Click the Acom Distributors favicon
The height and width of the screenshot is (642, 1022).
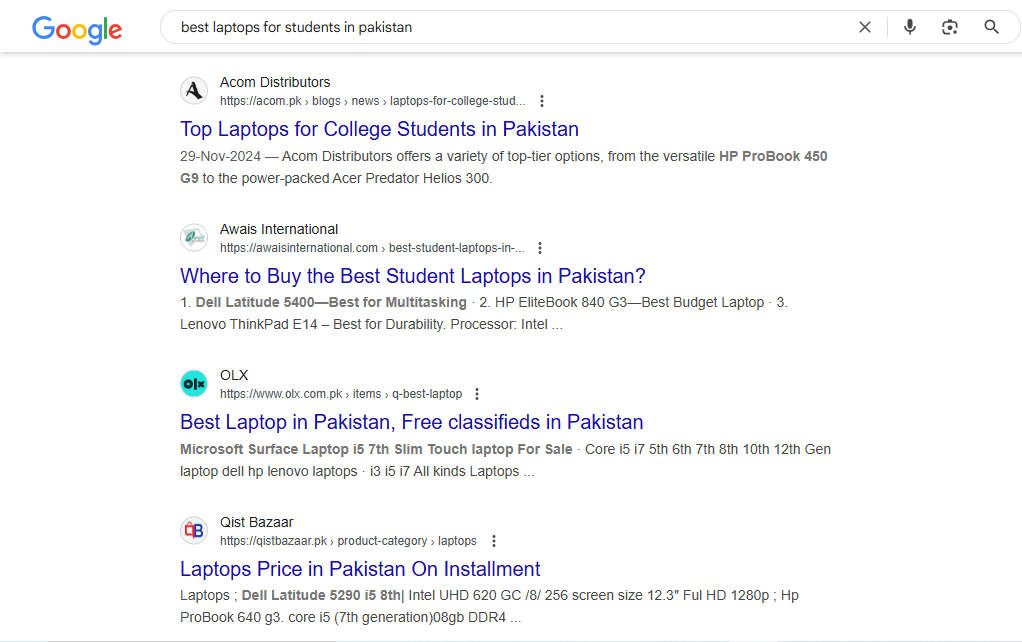[194, 91]
